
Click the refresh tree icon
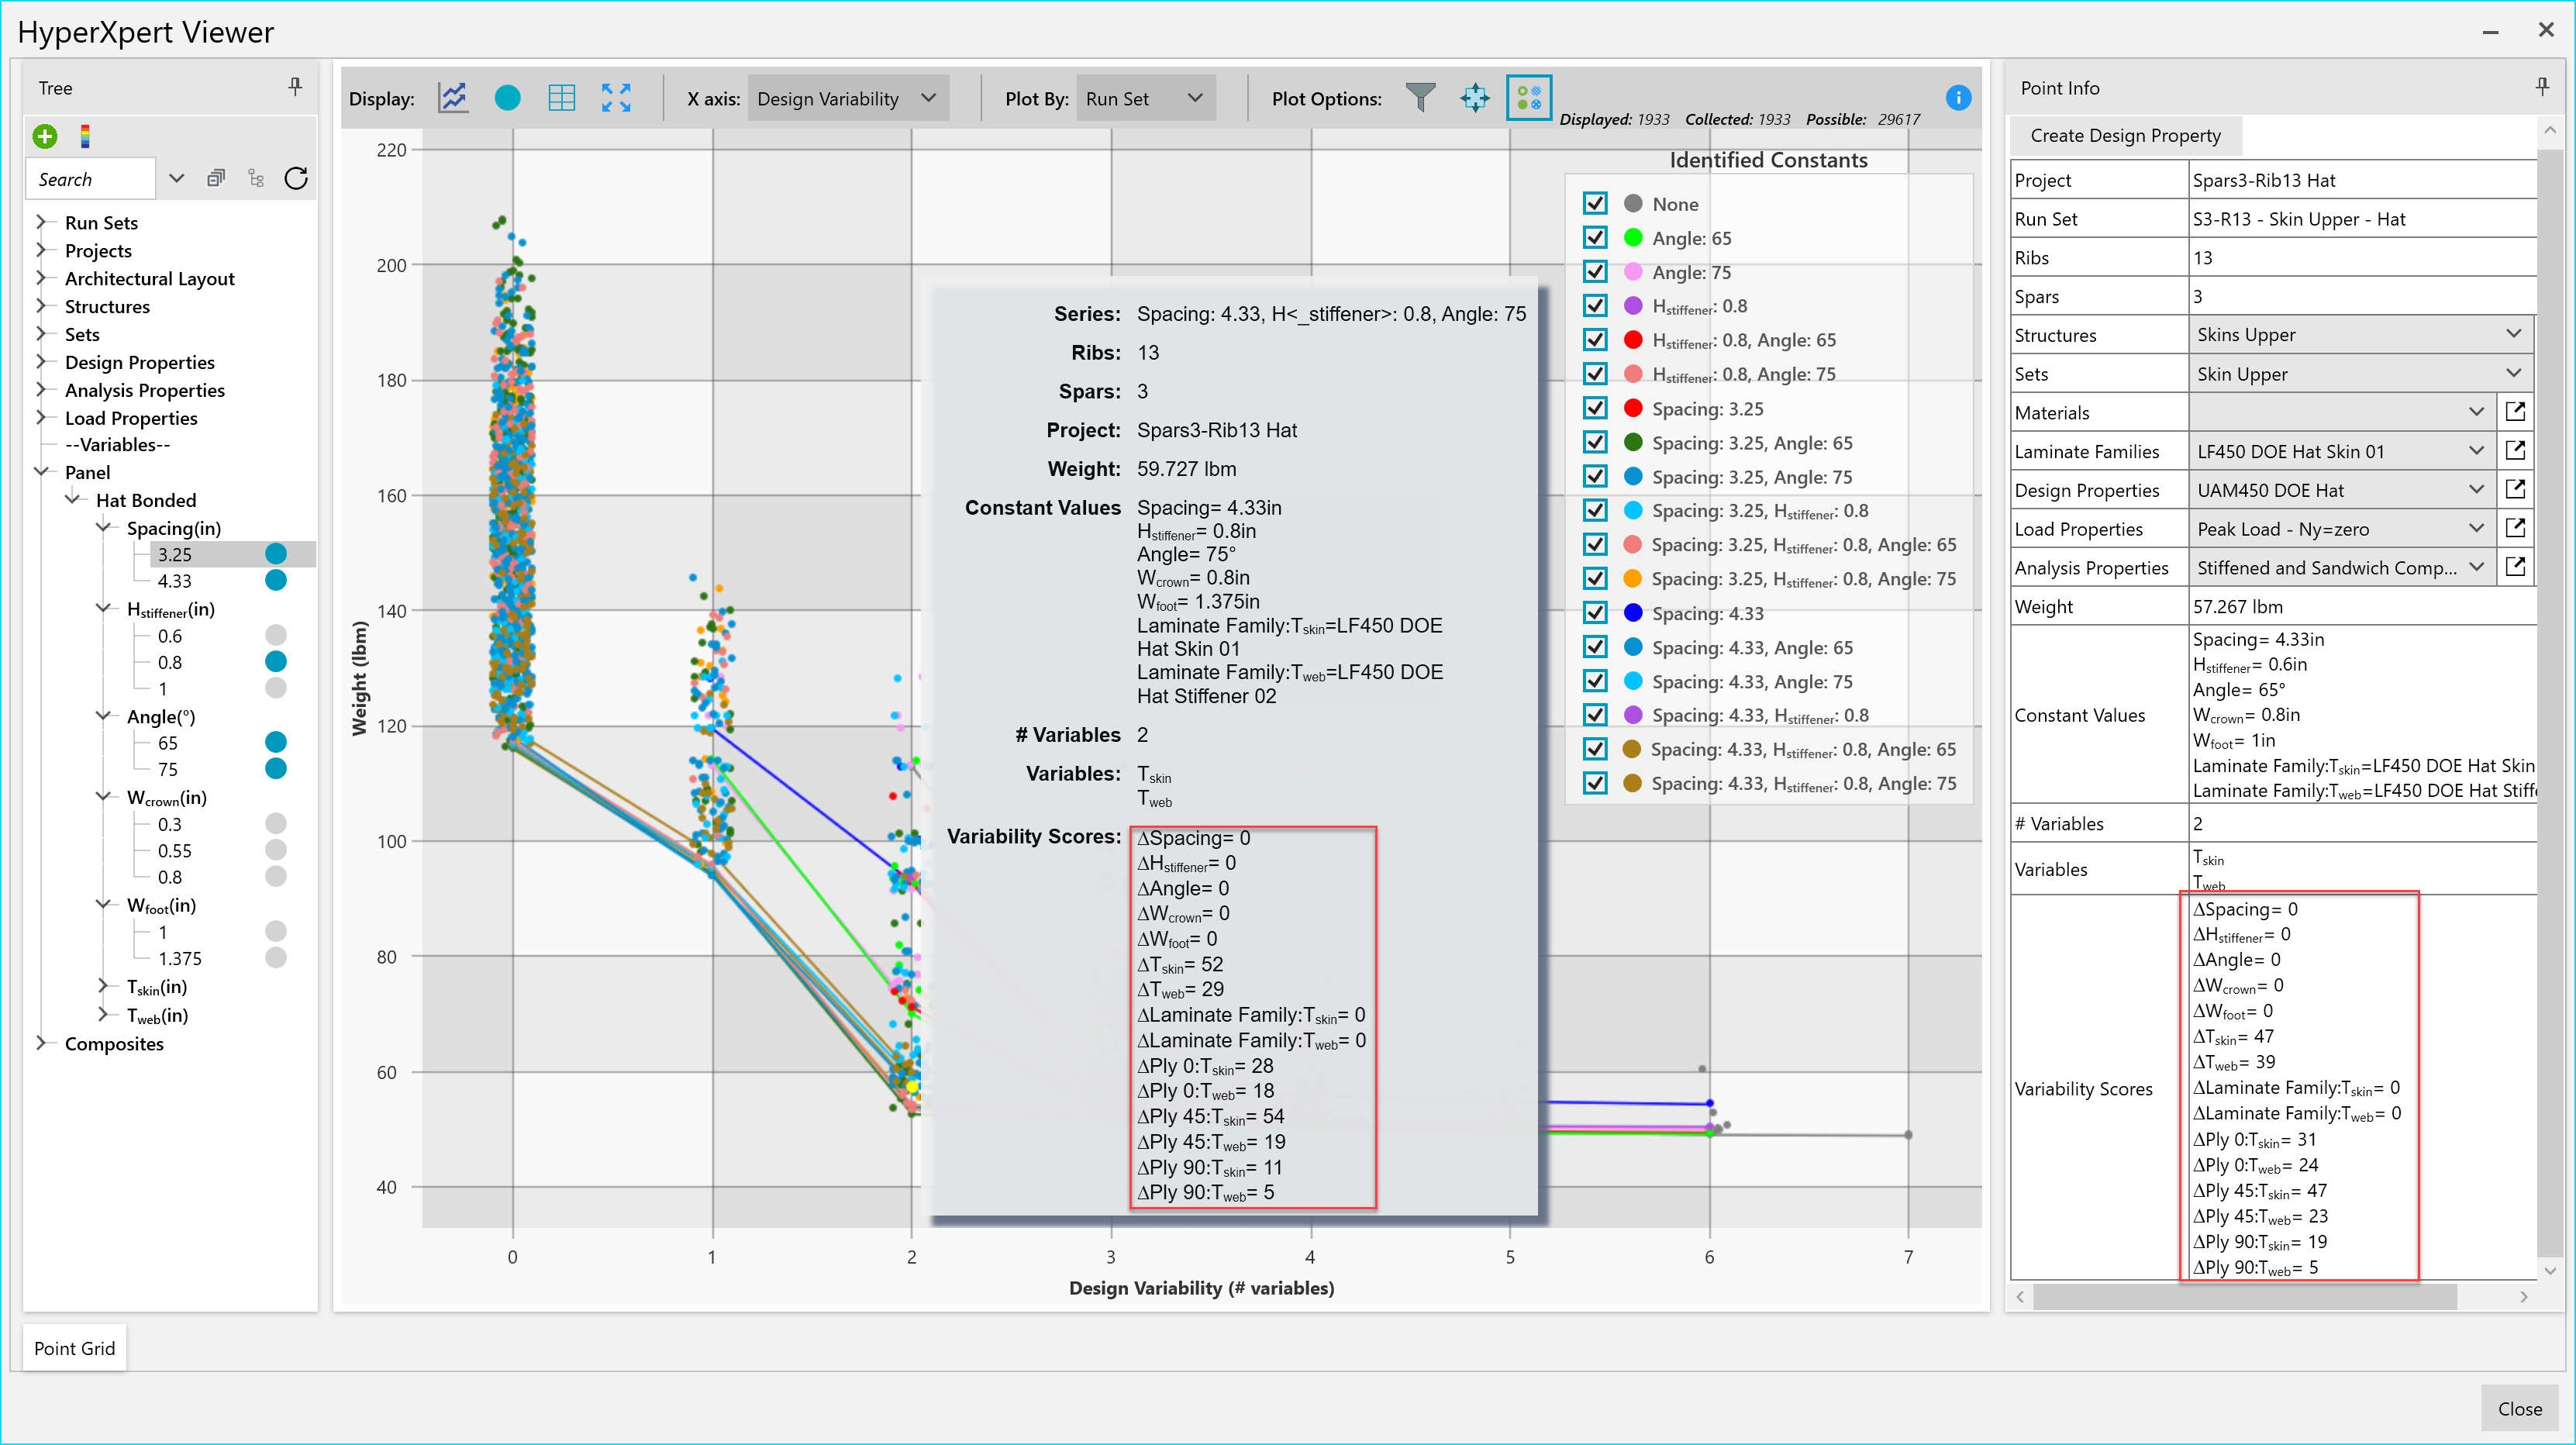click(x=296, y=178)
